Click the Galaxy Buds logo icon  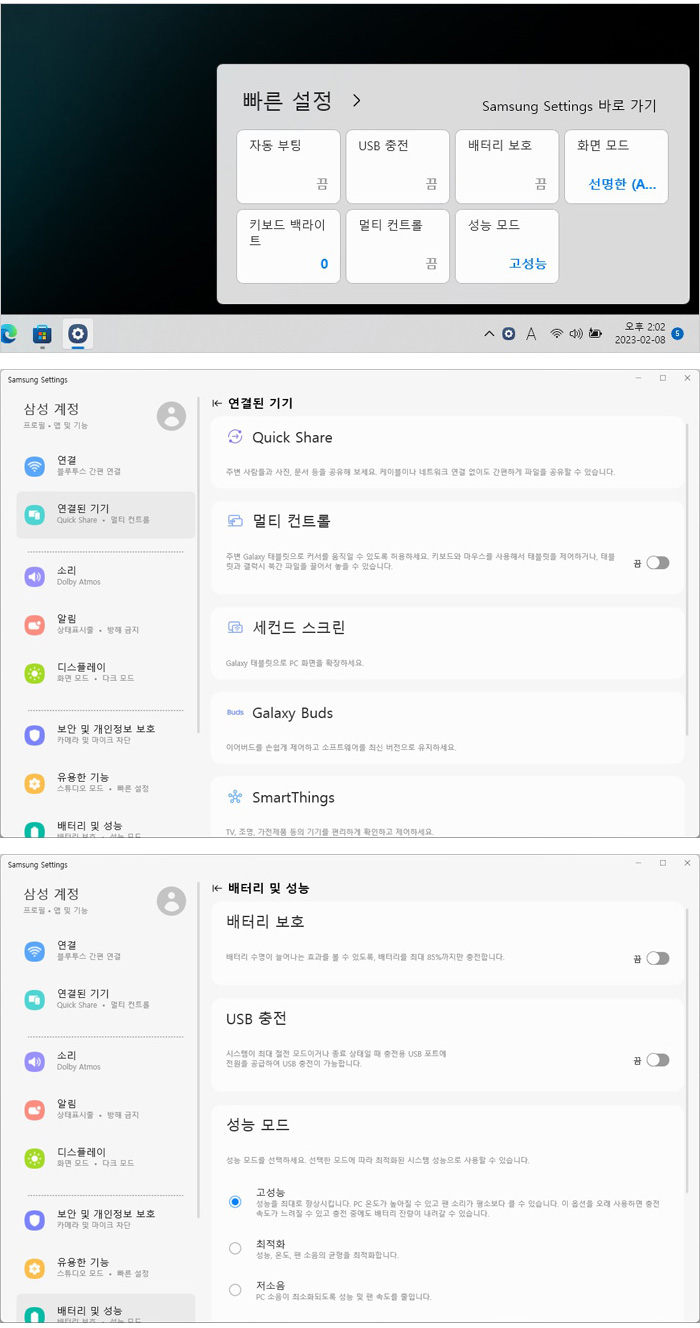[235, 713]
